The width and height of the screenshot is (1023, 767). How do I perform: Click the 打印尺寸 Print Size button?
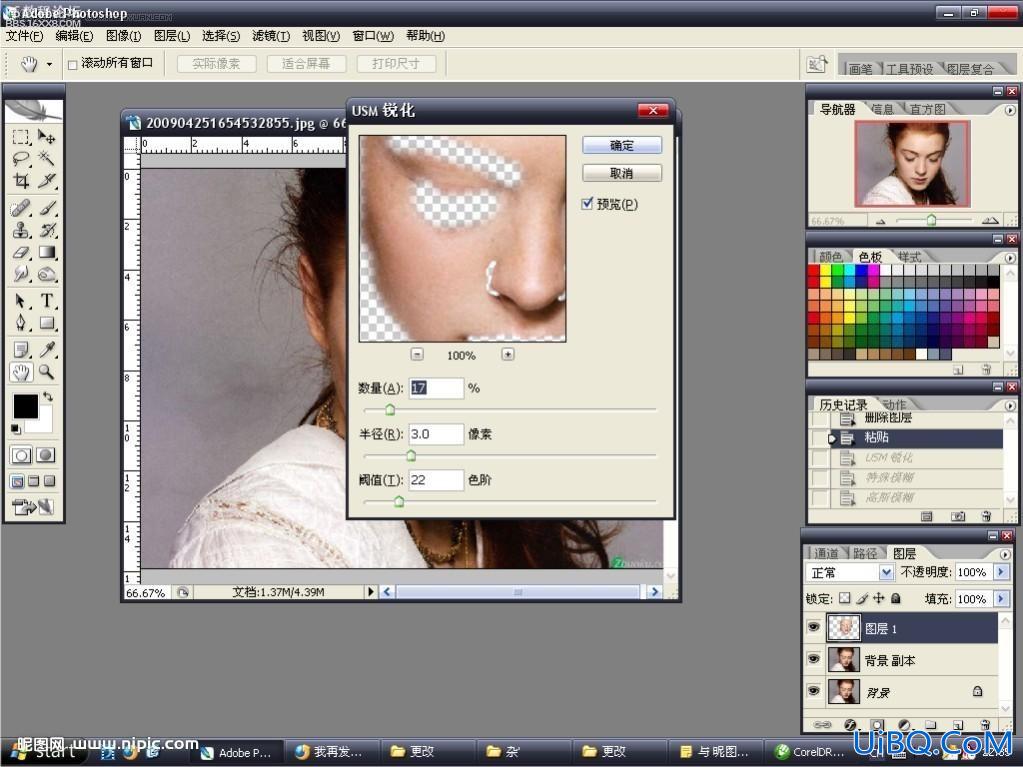(395, 64)
